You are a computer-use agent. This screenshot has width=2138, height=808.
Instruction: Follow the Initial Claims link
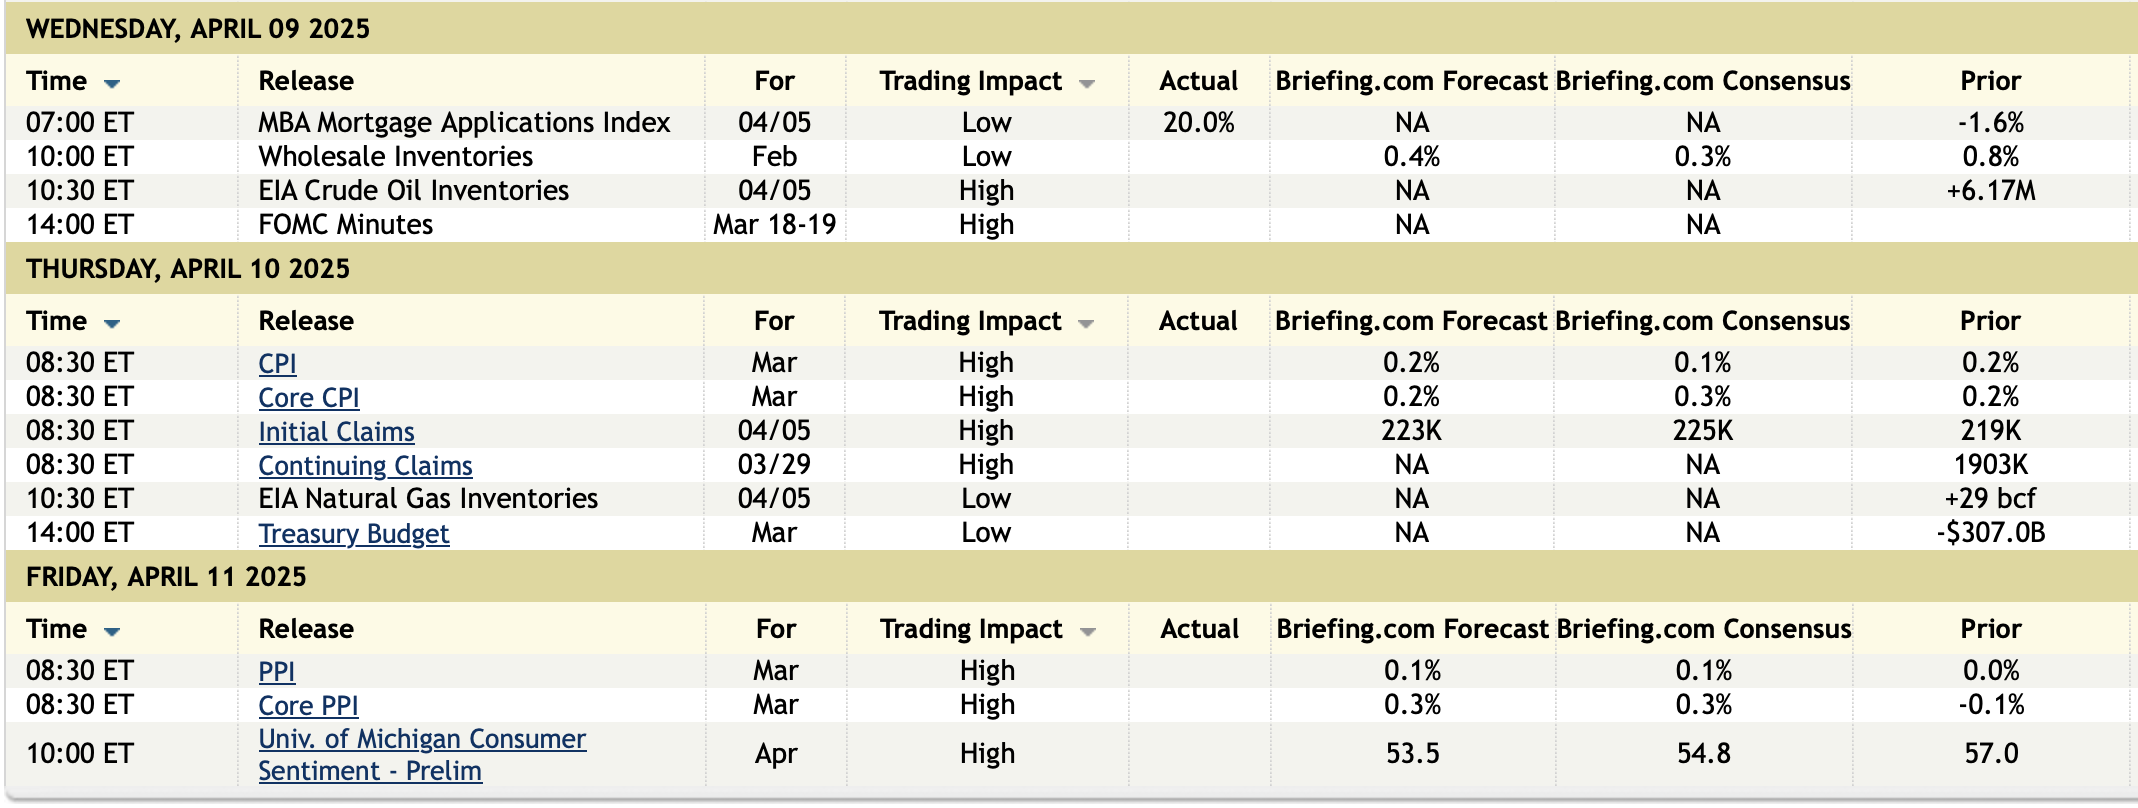336,431
